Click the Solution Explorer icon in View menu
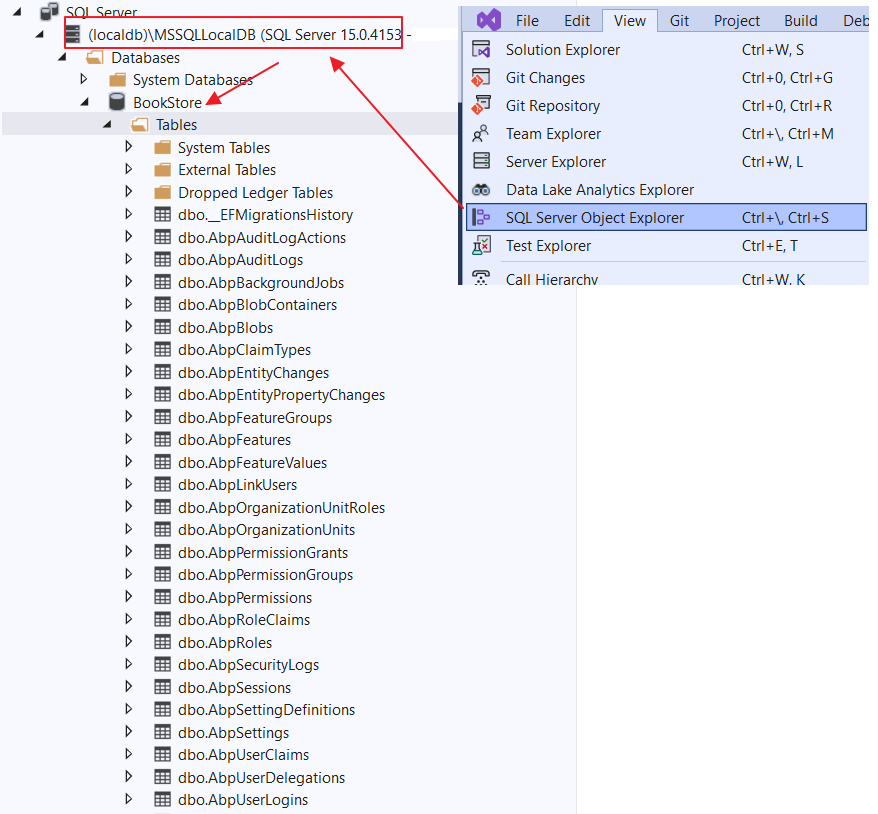The image size is (878, 814). (481, 49)
